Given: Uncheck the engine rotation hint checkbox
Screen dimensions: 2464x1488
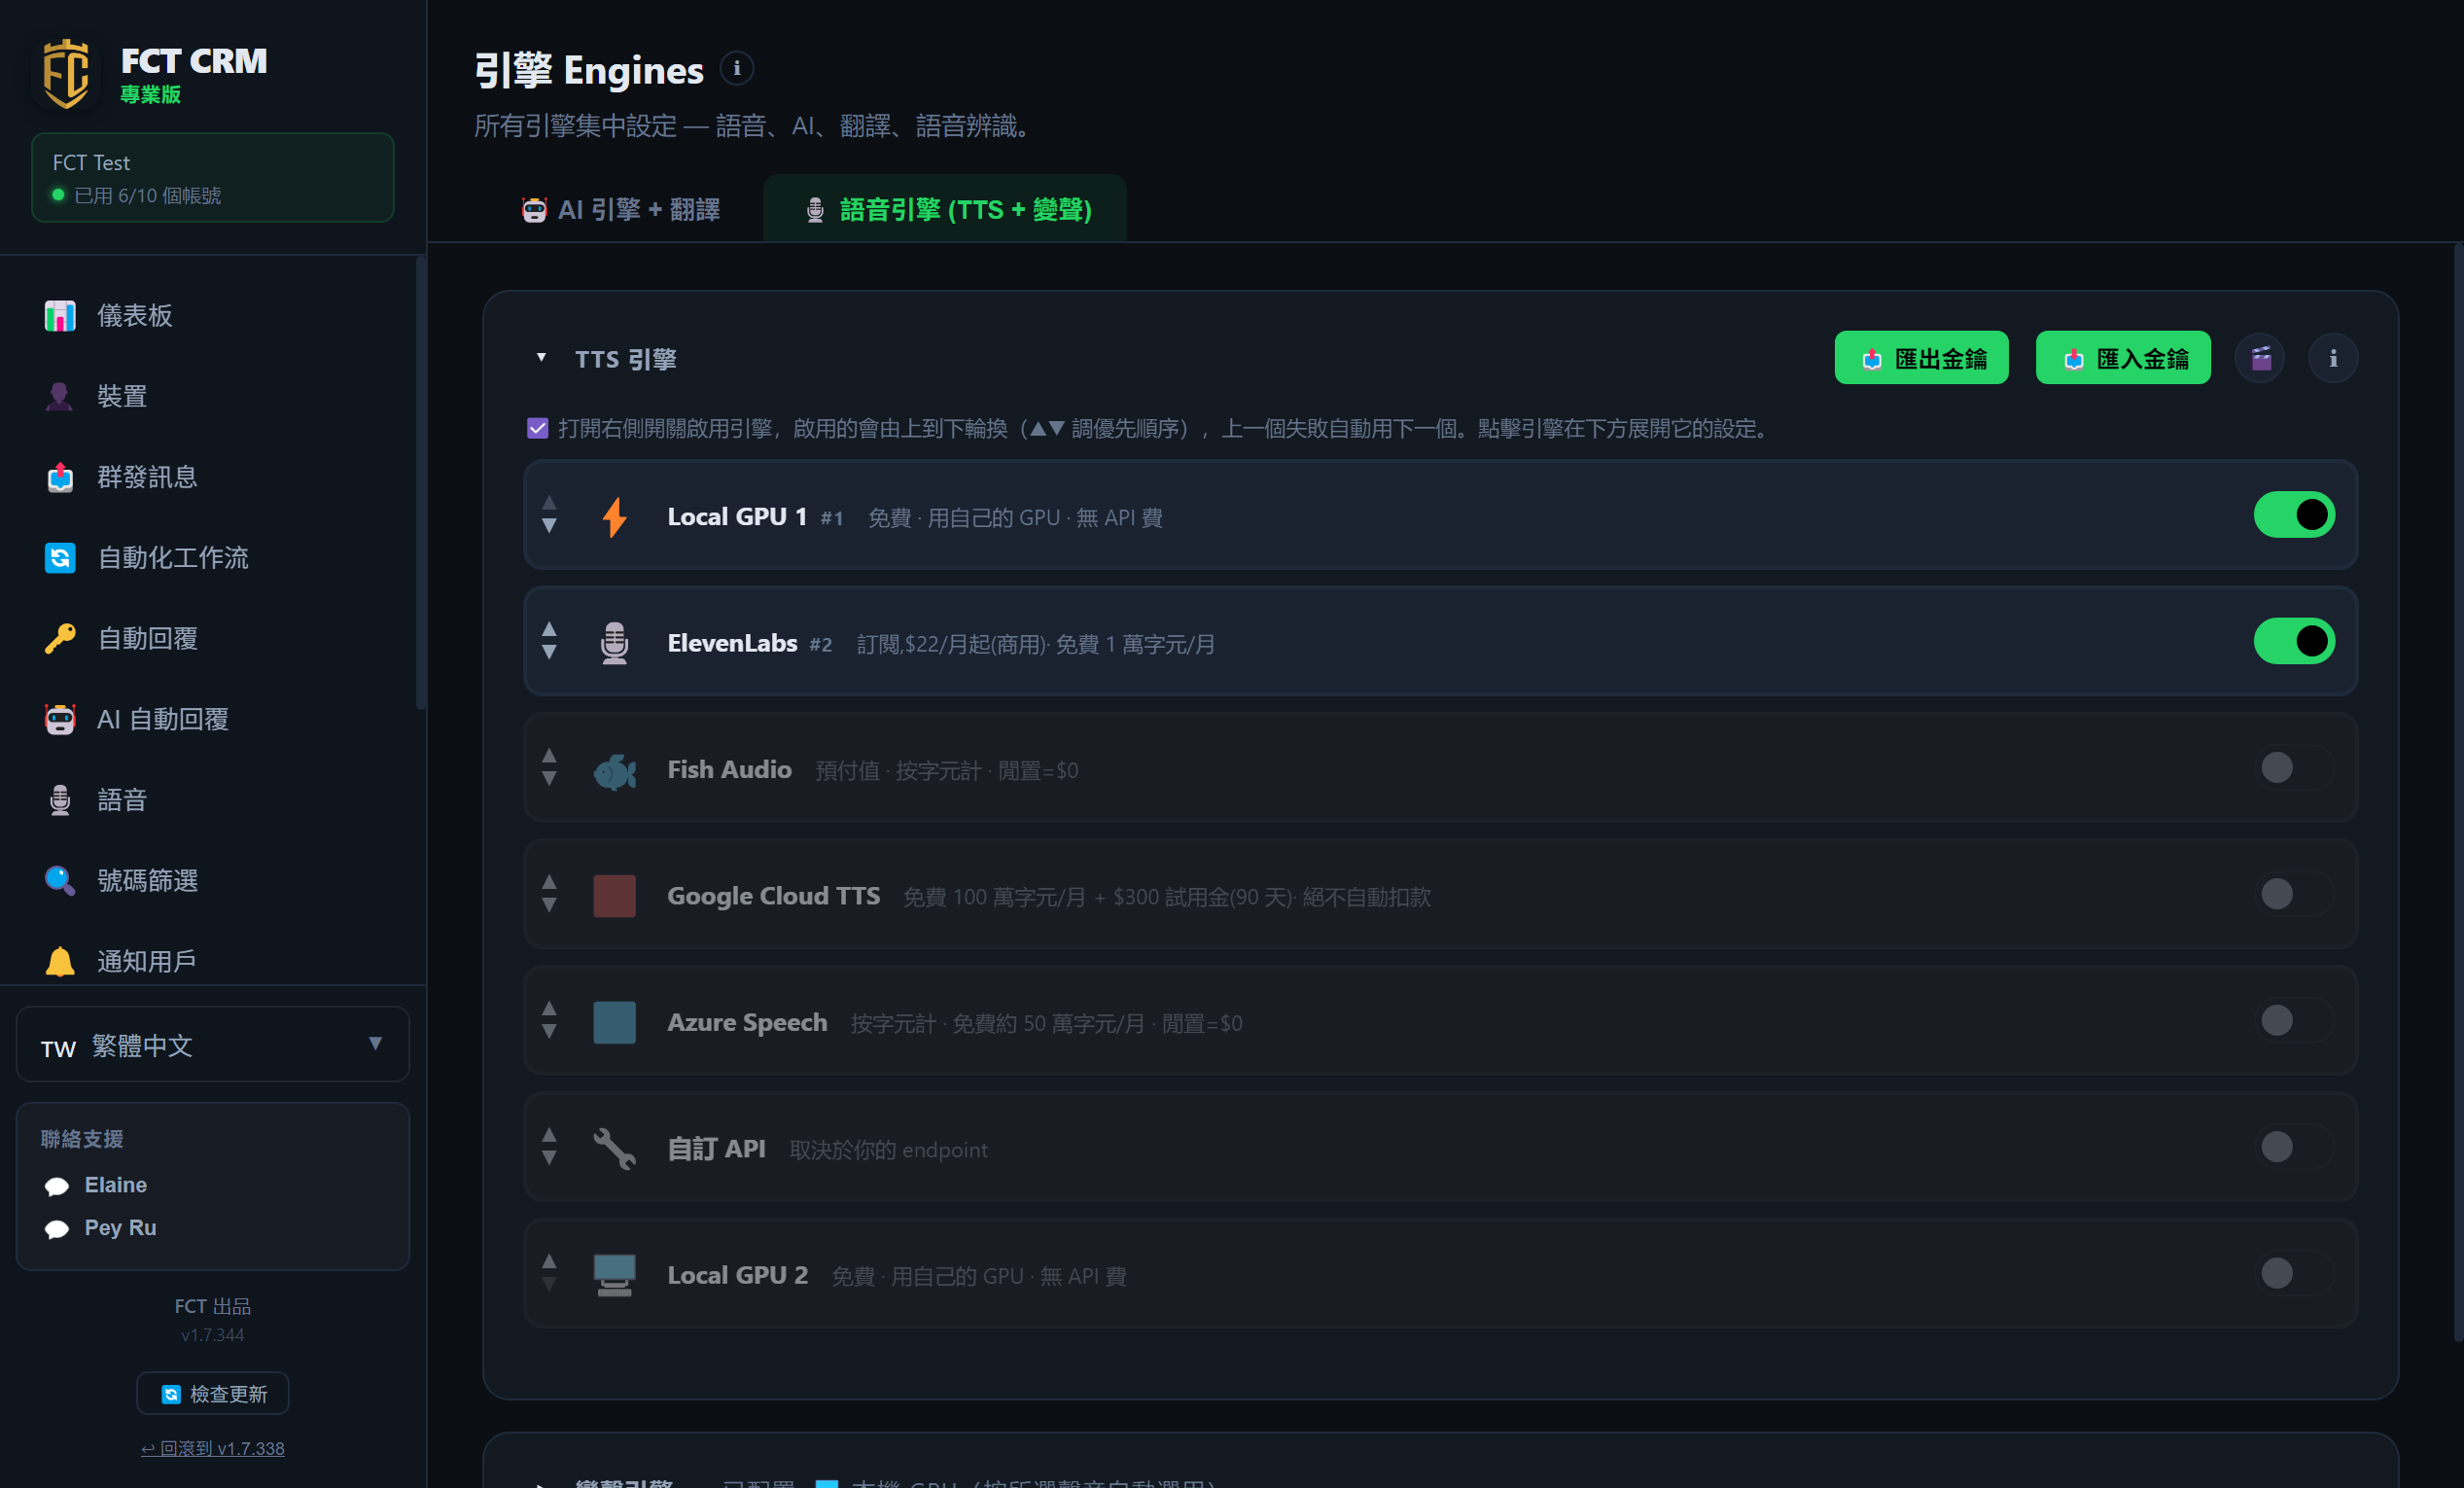Looking at the screenshot, I should tap(538, 429).
